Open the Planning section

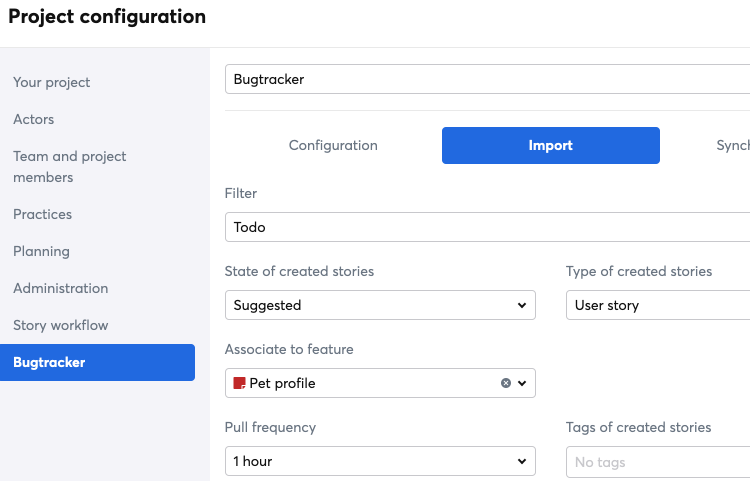coord(41,251)
